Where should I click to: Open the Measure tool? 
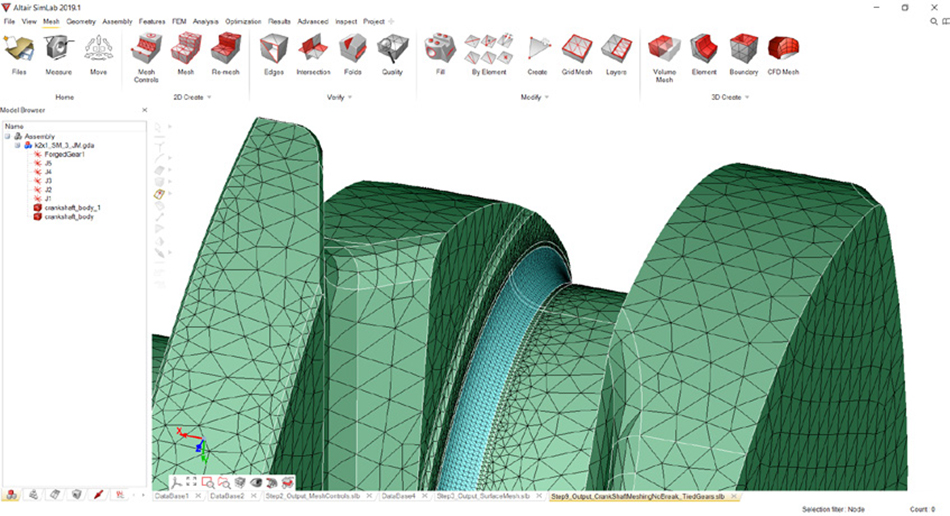(58, 55)
